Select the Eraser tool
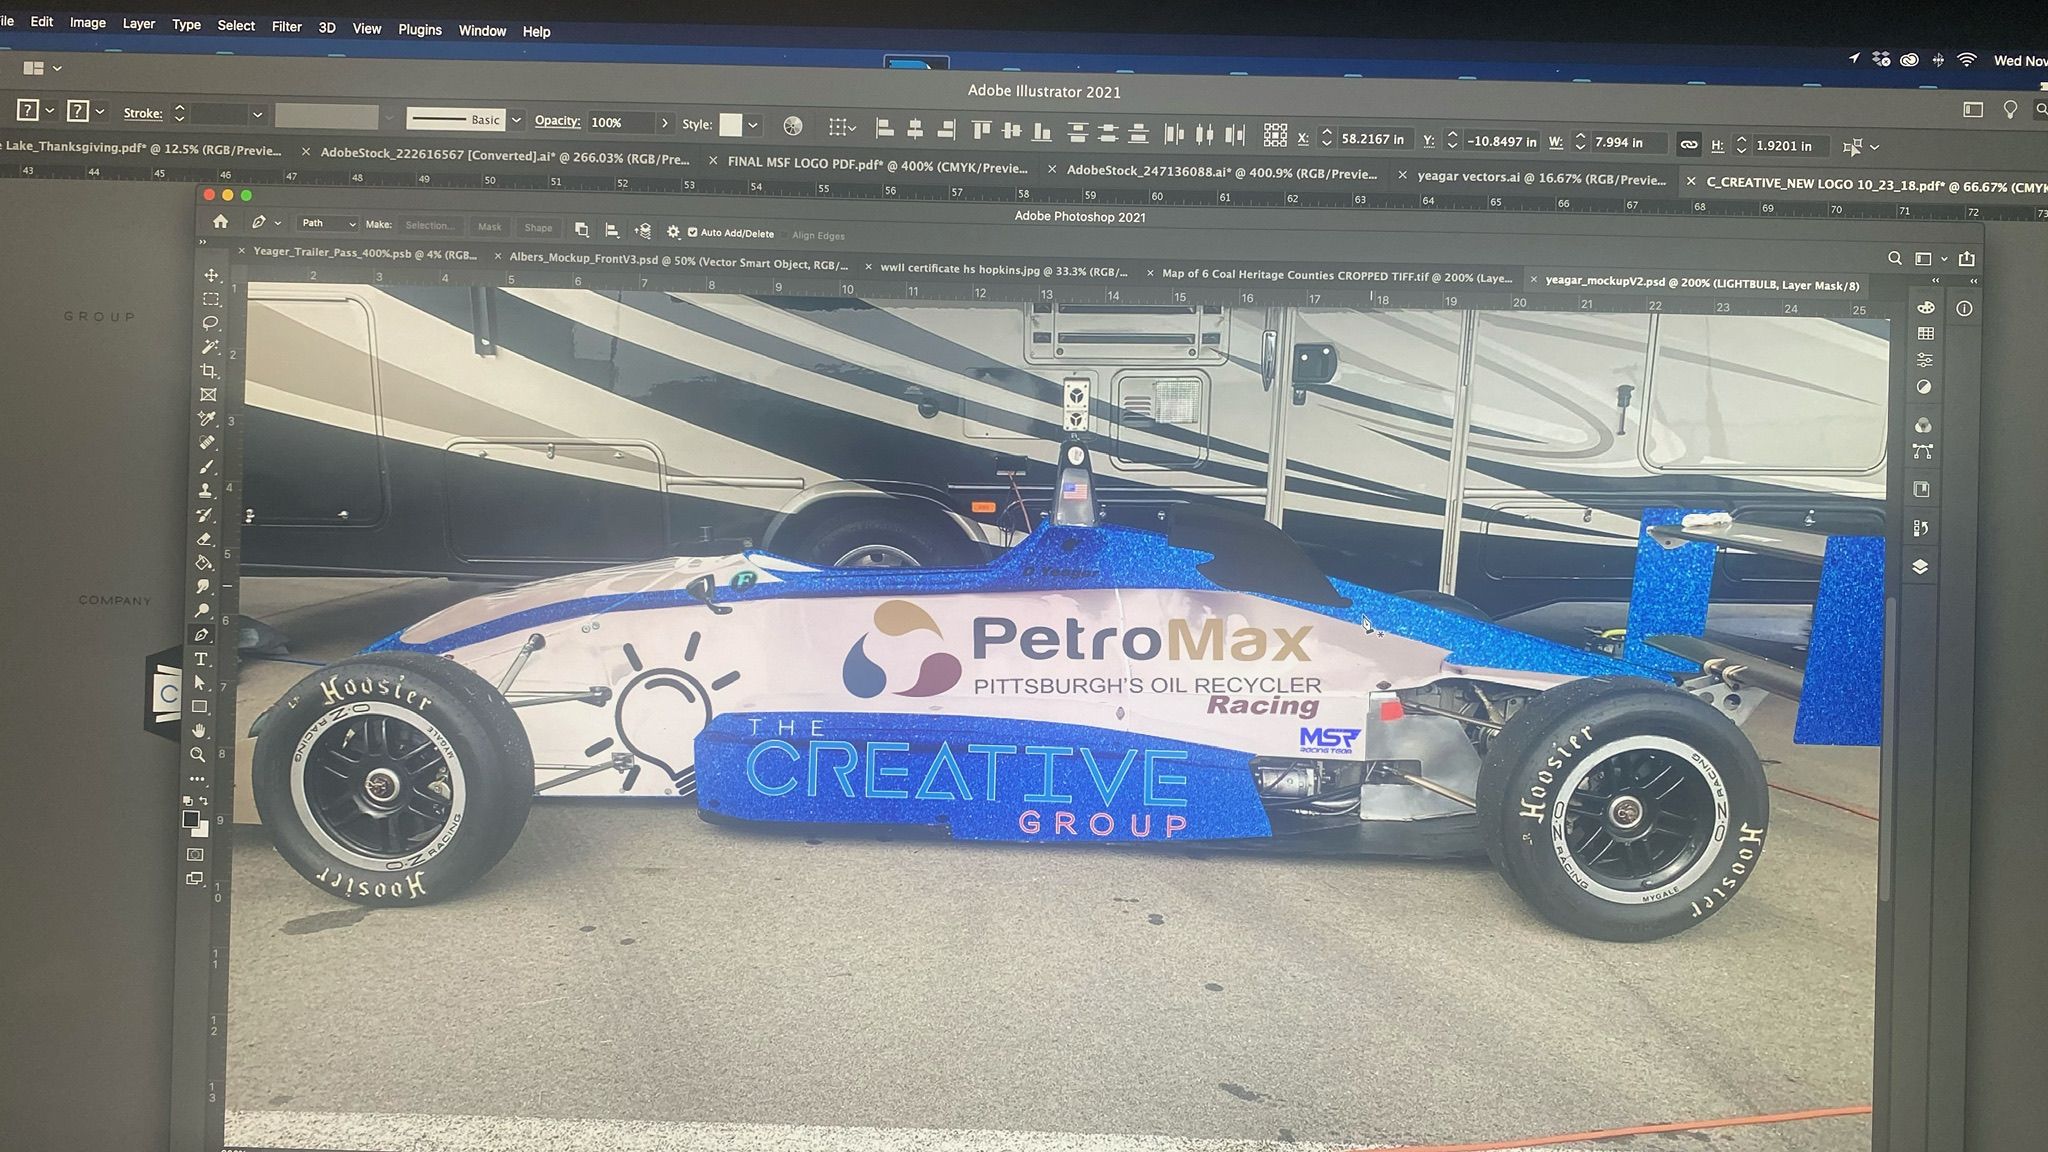 coord(205,539)
